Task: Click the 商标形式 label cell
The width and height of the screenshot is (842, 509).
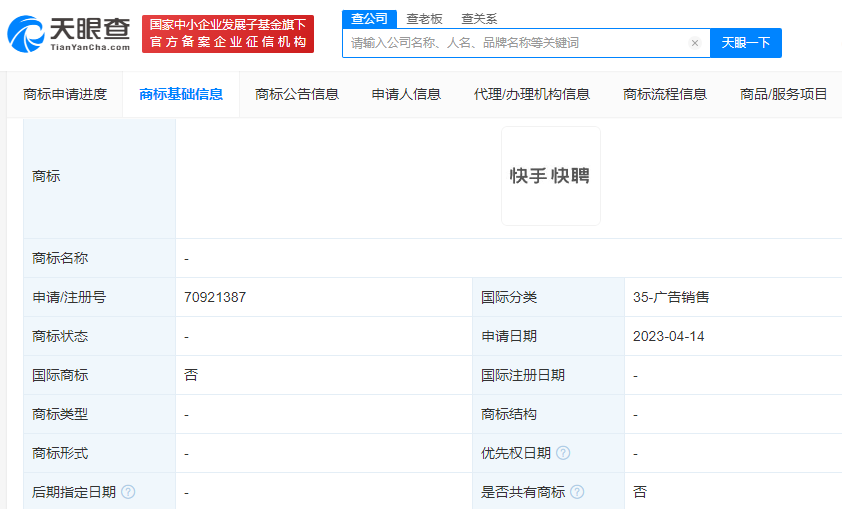Action: pos(100,453)
